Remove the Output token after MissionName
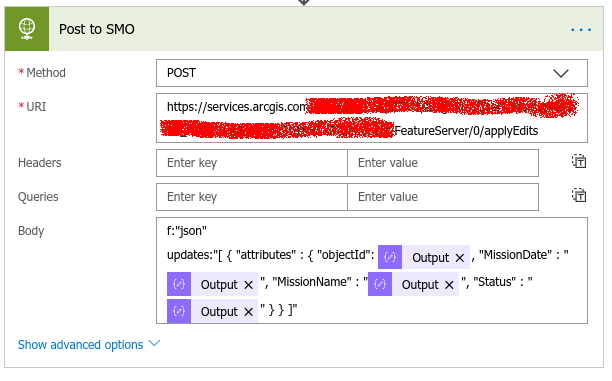 [x=449, y=285]
